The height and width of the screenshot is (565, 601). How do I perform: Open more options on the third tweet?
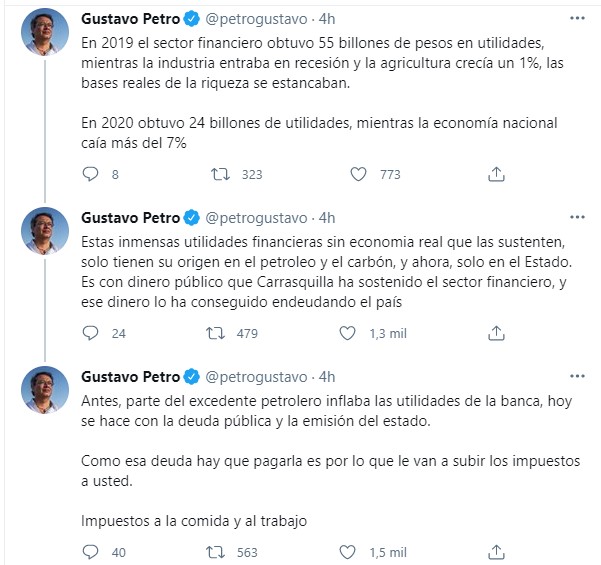[577, 376]
